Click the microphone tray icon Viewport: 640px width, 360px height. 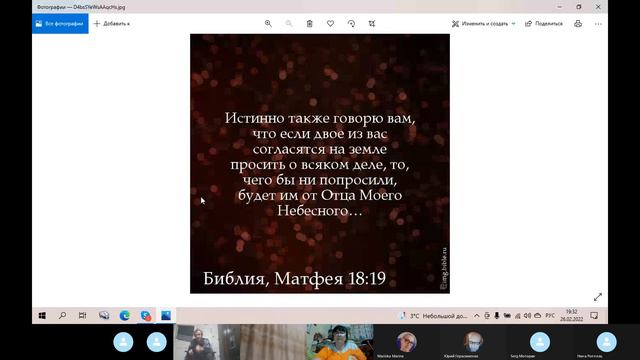click(x=497, y=316)
